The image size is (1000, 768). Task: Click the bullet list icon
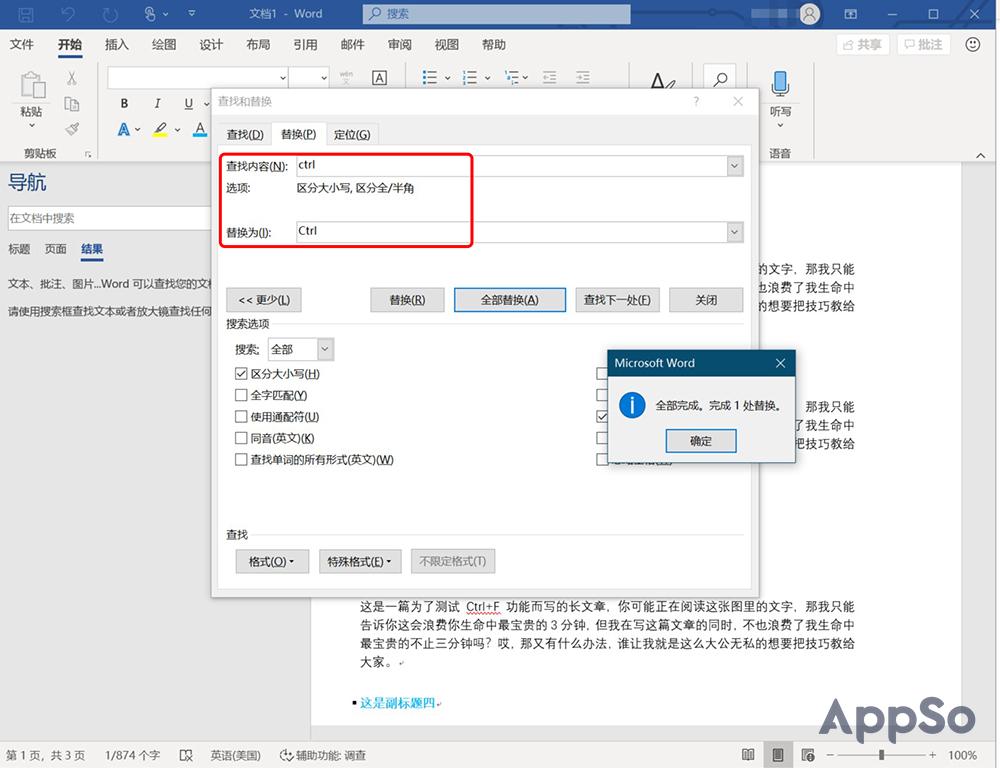coord(429,78)
